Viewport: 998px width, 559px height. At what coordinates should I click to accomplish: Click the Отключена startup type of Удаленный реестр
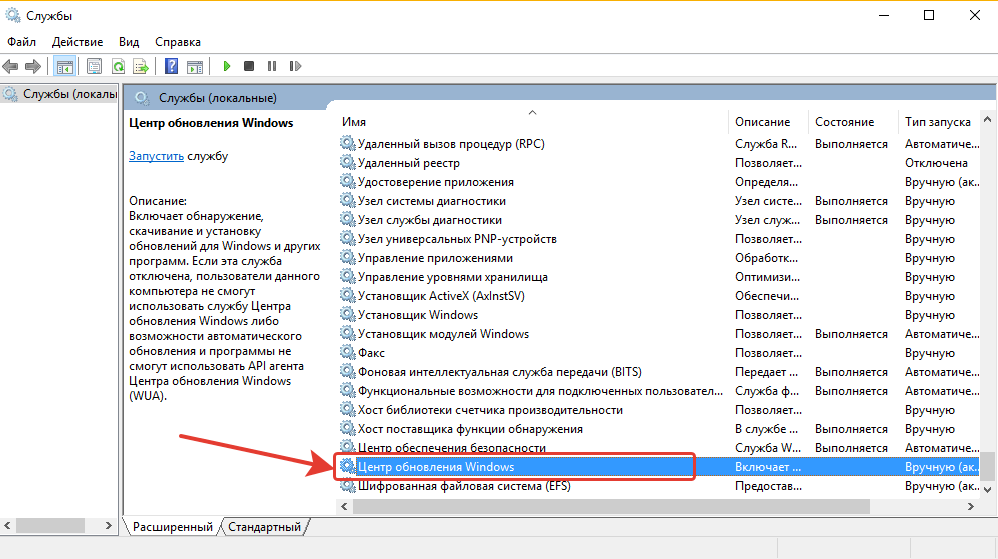(936, 163)
